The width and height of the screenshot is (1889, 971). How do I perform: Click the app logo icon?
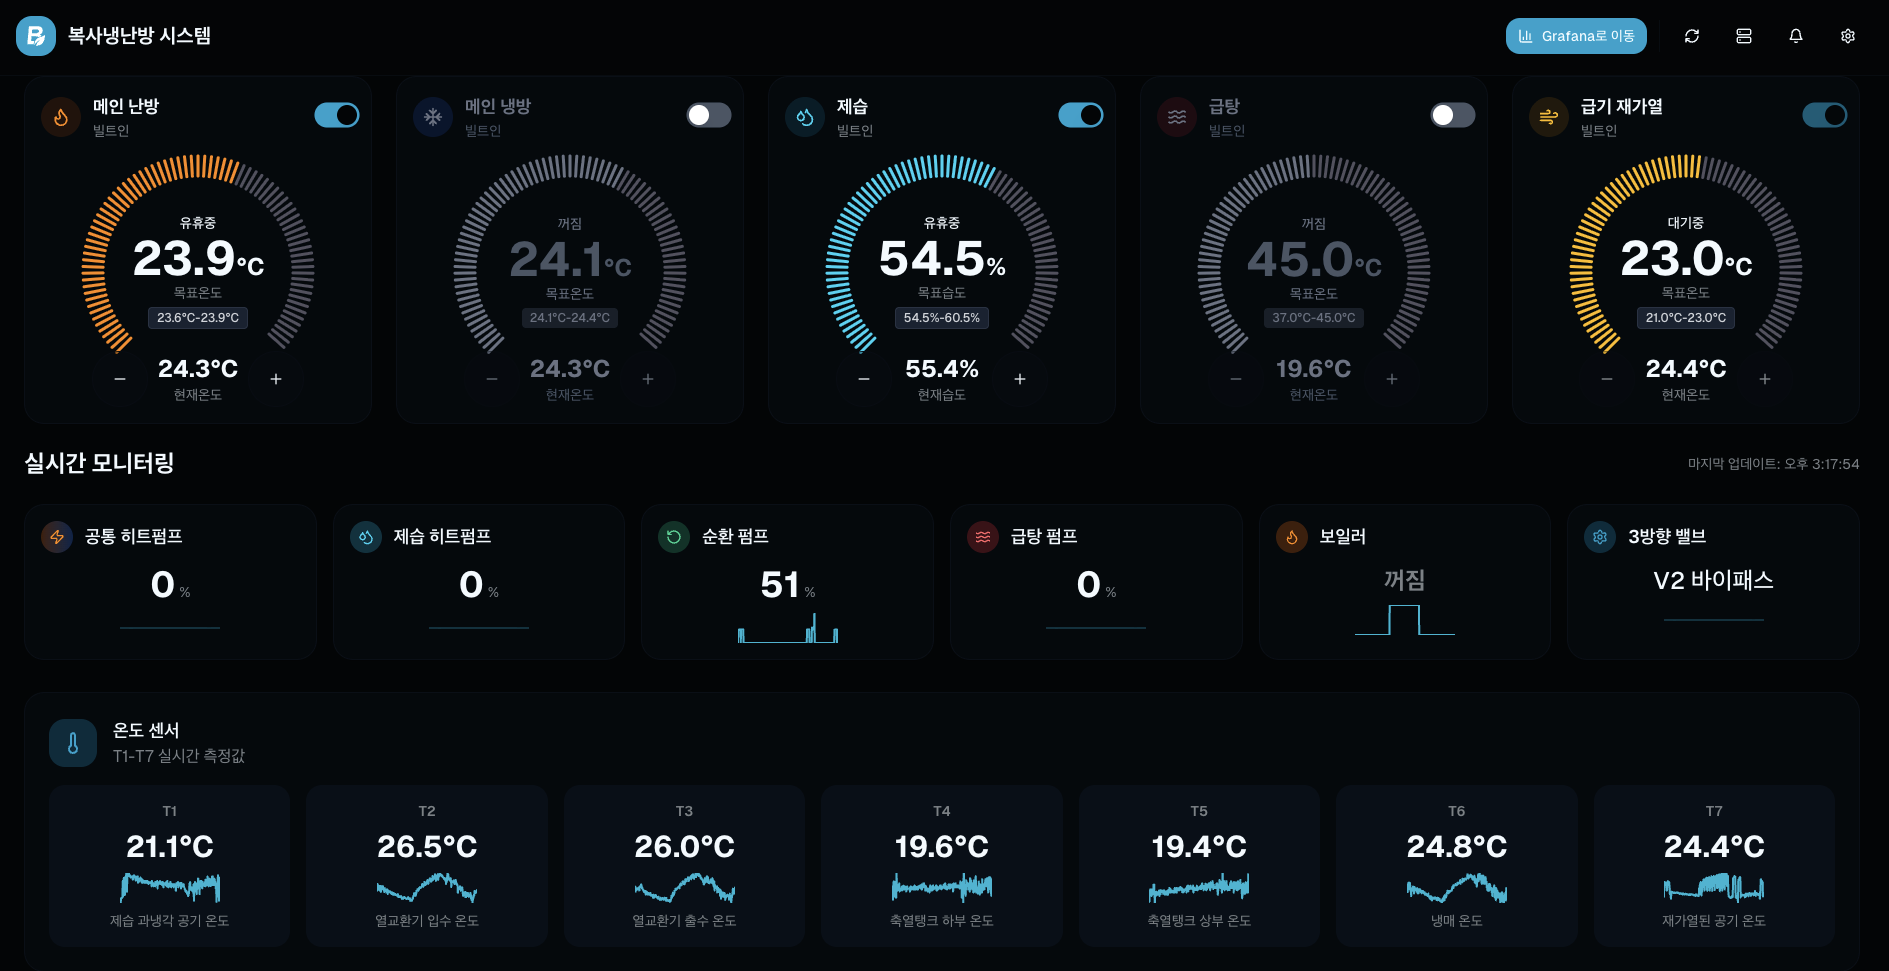click(x=36, y=36)
